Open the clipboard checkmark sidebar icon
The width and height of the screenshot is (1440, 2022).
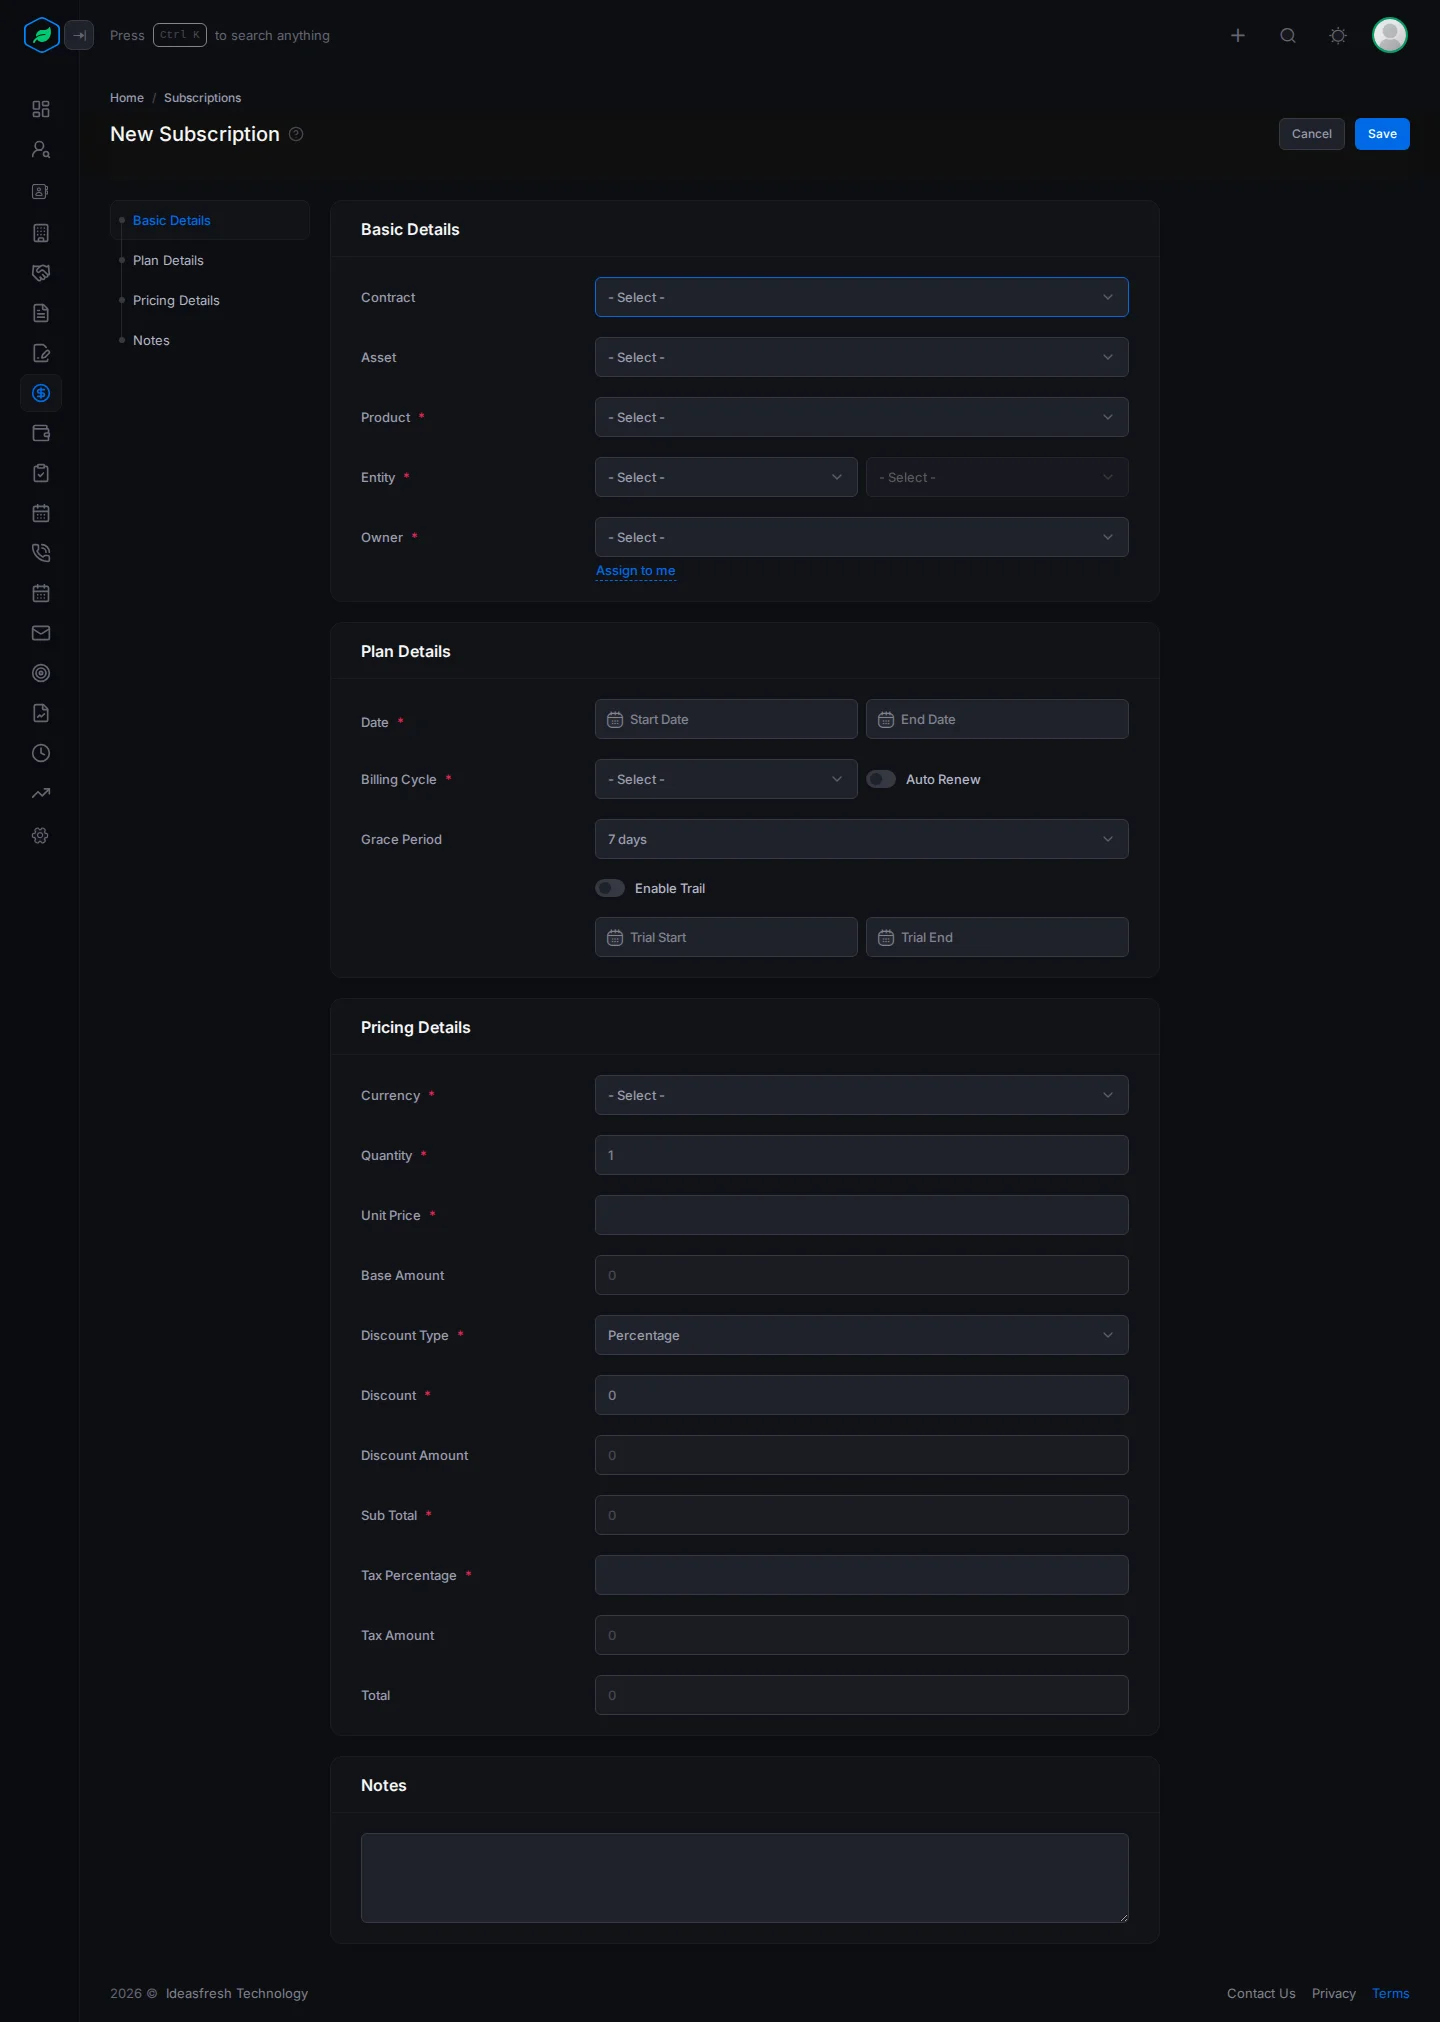tap(41, 473)
